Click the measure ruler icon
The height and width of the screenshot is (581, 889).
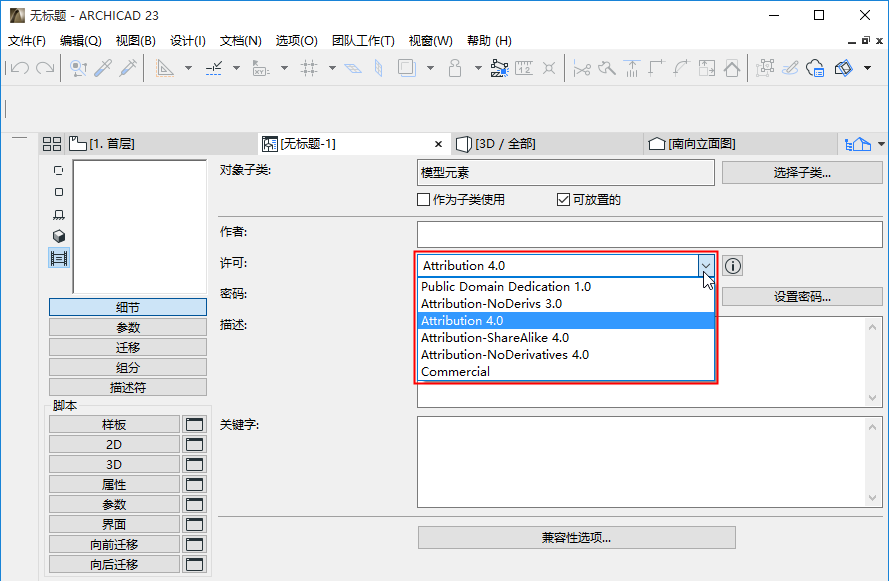point(523,69)
